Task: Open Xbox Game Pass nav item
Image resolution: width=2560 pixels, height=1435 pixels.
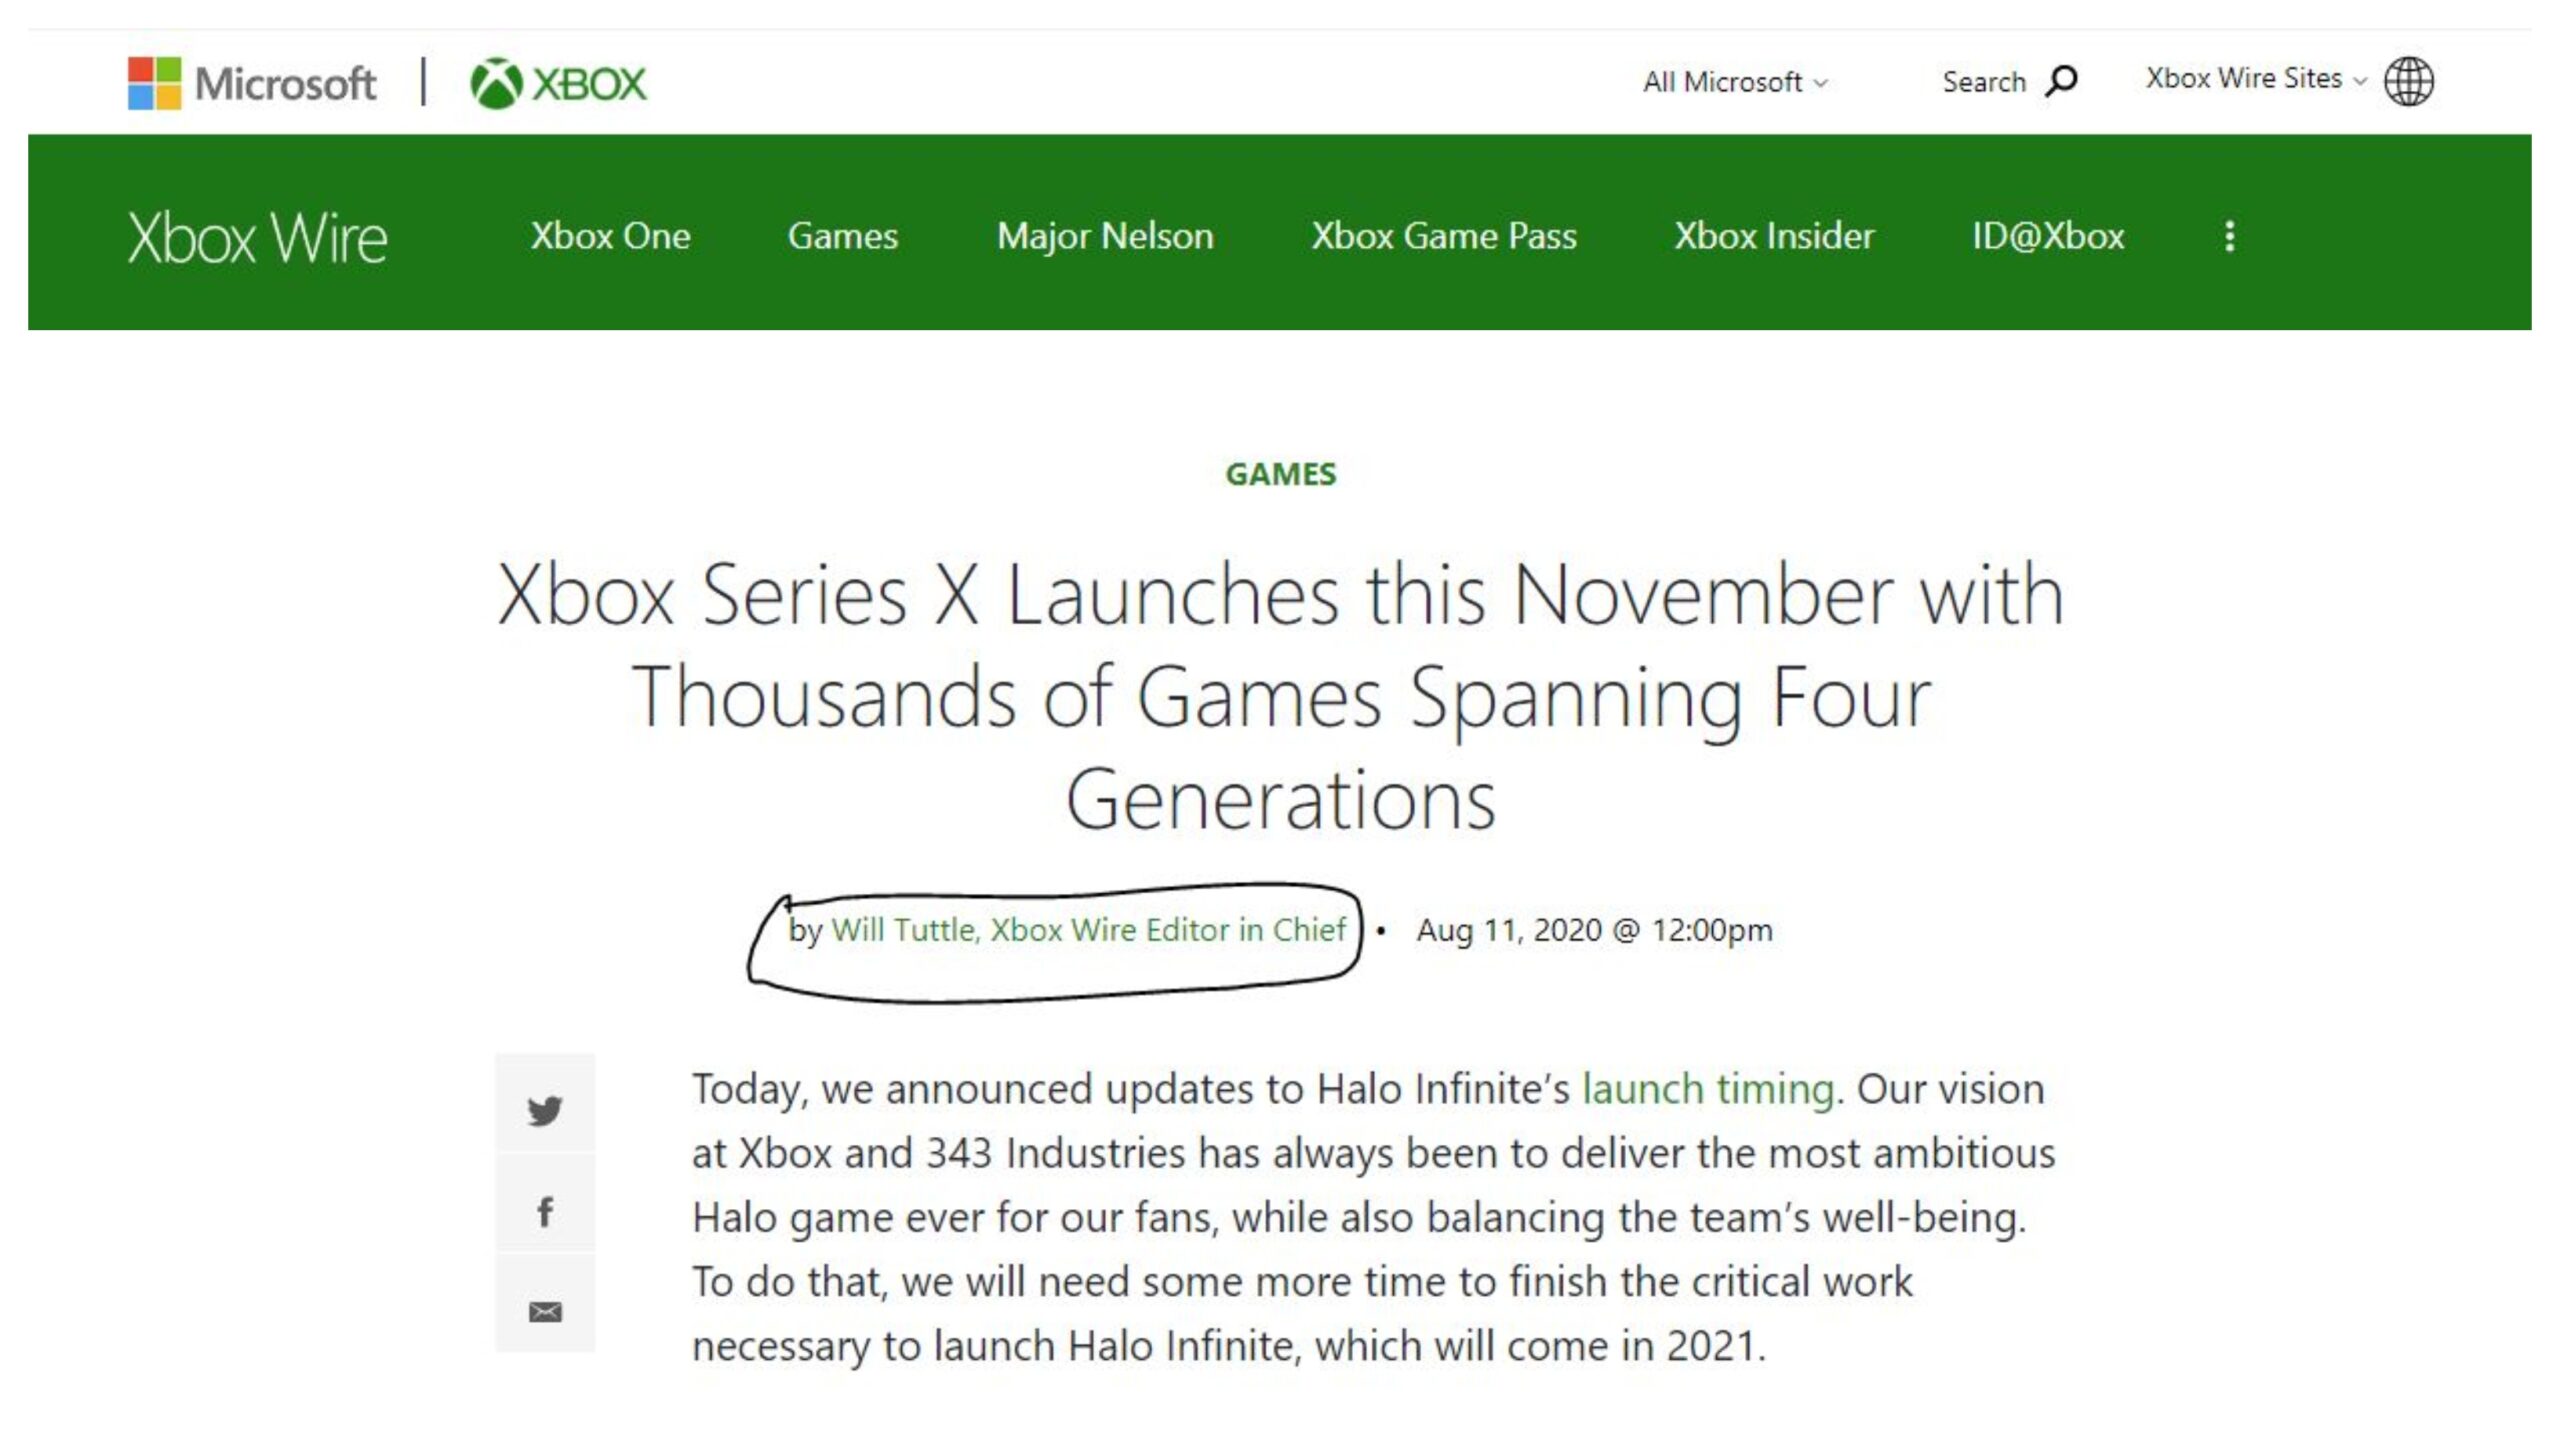Action: (1444, 236)
